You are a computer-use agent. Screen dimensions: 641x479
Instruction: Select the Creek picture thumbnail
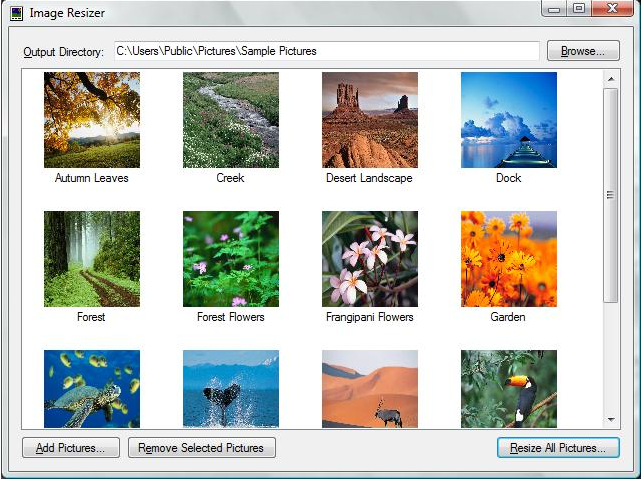pos(231,120)
